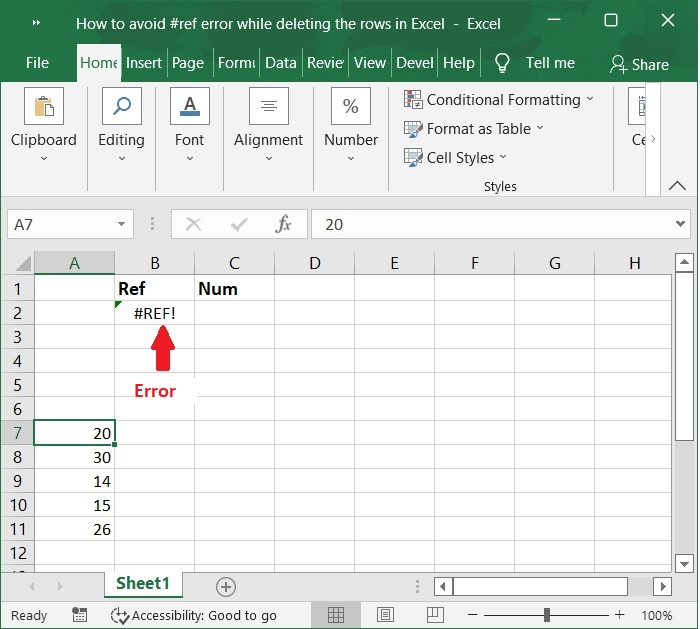Switch to the Formulas tab
Image resolution: width=700 pixels, height=629 pixels.
point(236,63)
